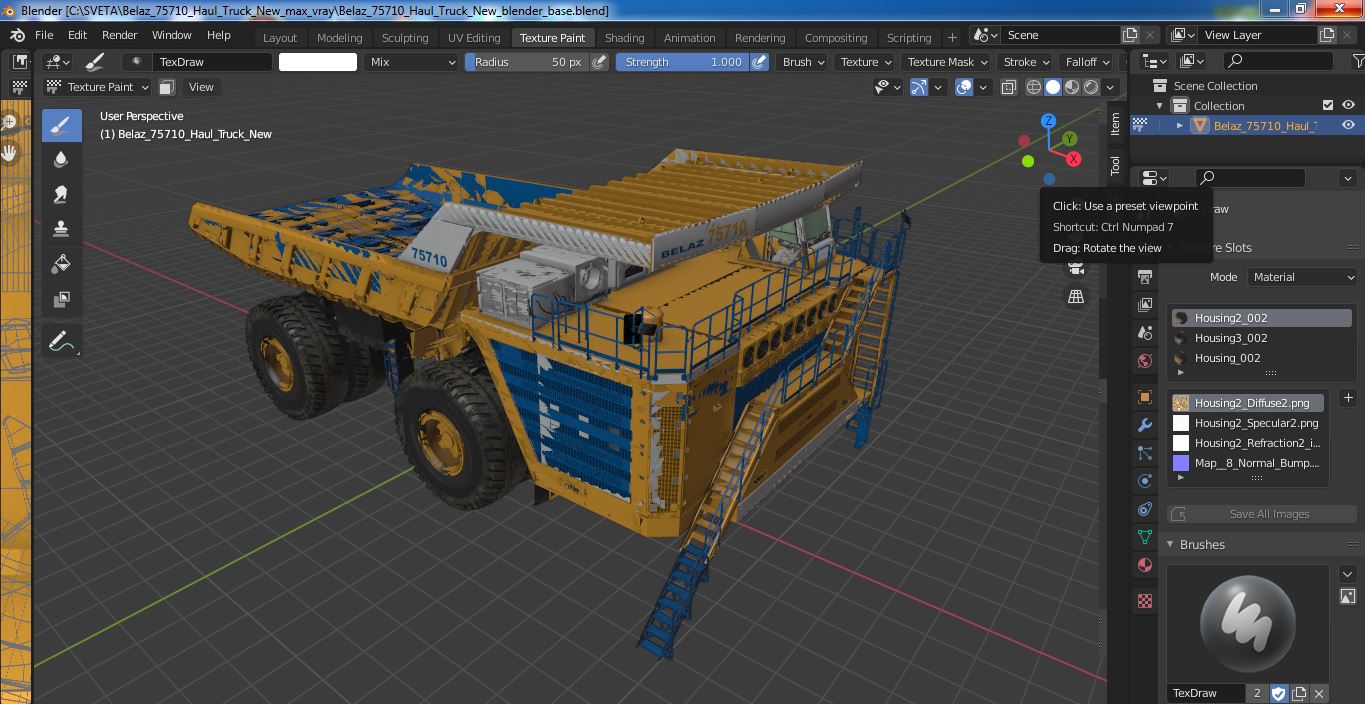Click the camera view icon in viewport
Screen dimensions: 1365x704
(1076, 267)
